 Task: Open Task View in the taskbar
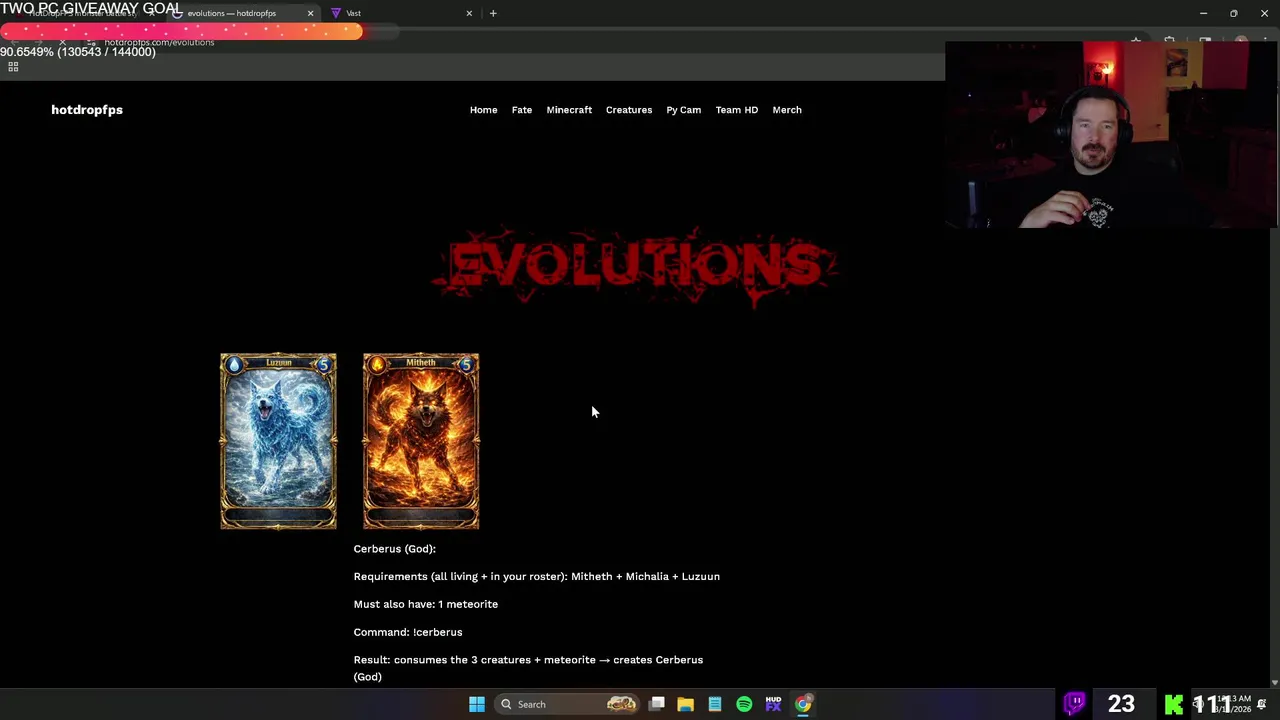(x=657, y=704)
